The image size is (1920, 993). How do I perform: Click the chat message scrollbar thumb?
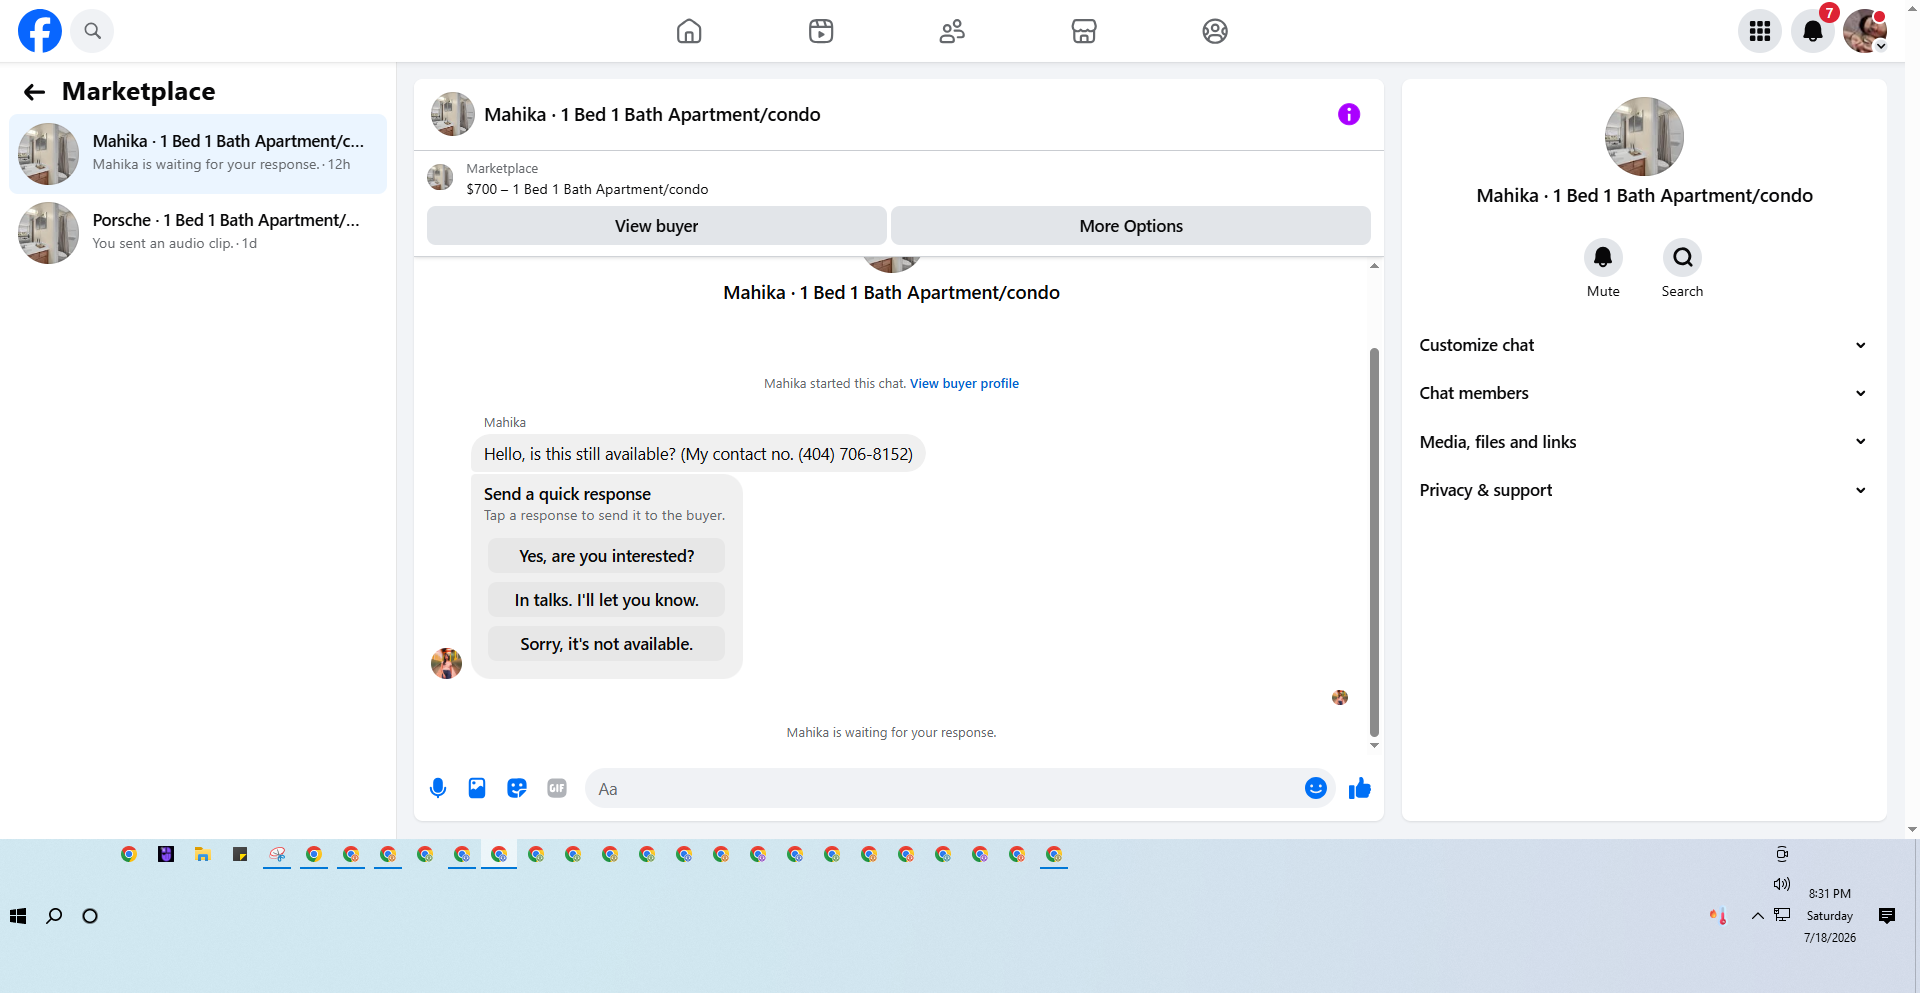pyautogui.click(x=1374, y=542)
